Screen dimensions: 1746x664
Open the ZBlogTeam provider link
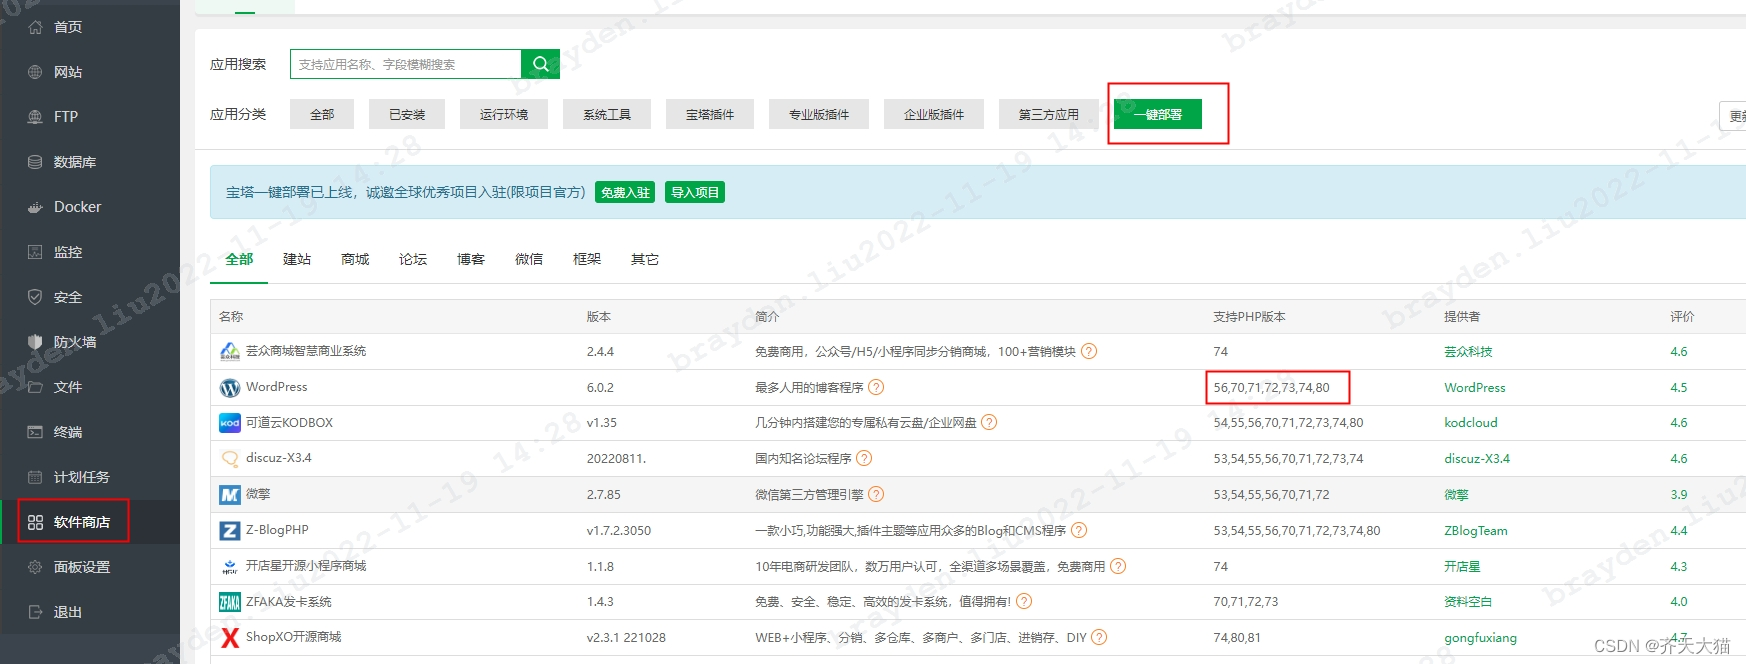[x=1476, y=530]
